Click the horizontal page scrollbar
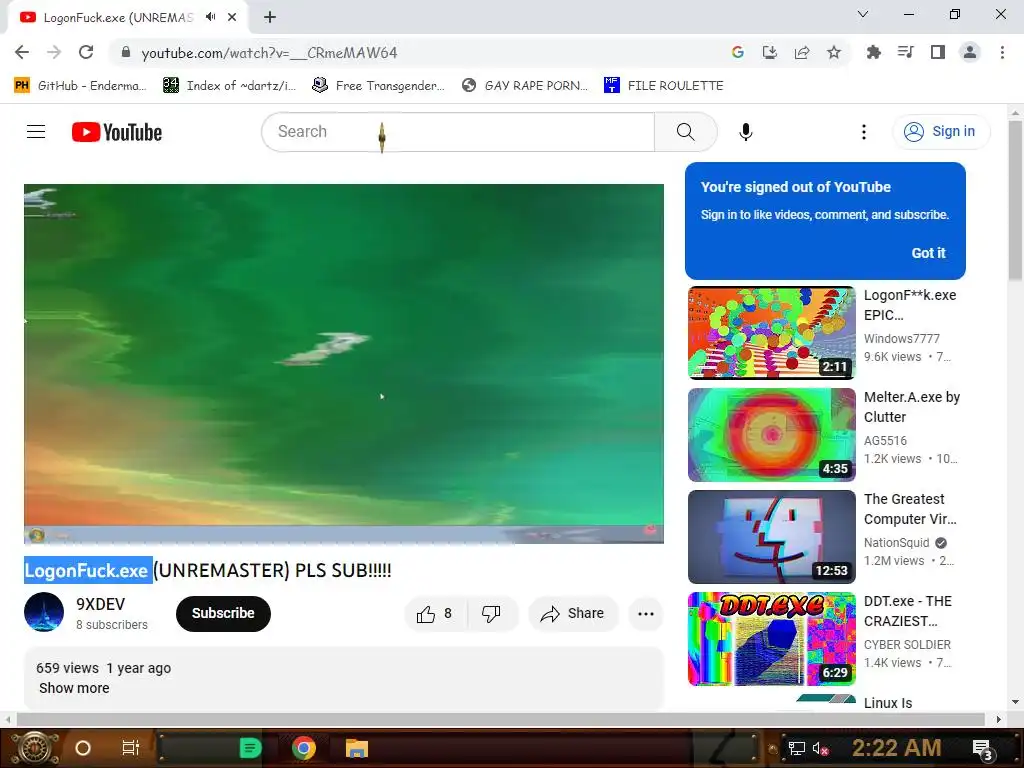This screenshot has width=1024, height=768. pyautogui.click(x=500, y=719)
